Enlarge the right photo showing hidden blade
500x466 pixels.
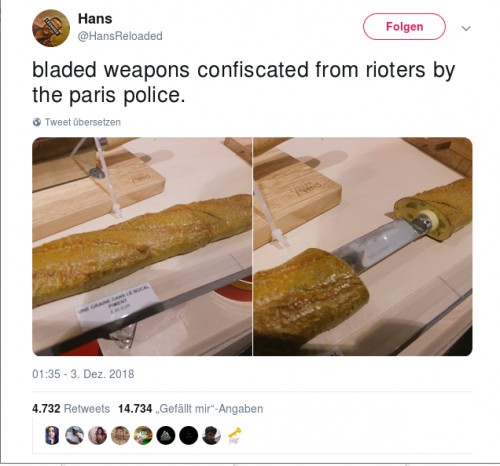363,246
